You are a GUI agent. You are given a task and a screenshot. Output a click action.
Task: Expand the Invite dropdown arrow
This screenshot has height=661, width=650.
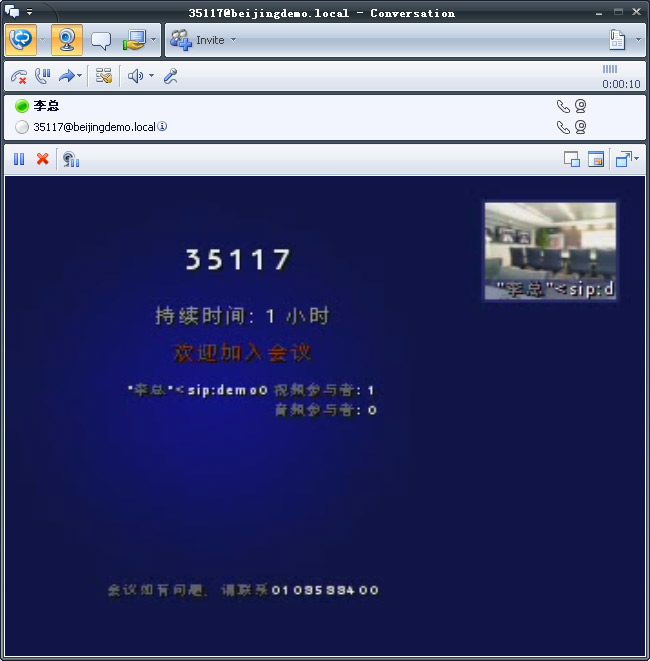click(234, 40)
